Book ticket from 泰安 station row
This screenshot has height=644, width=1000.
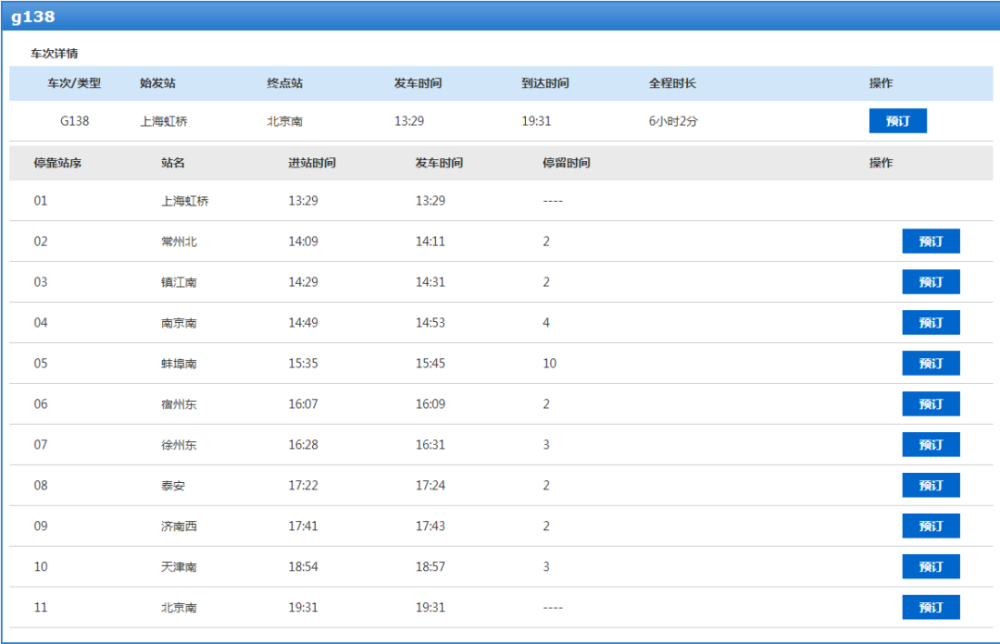coord(930,485)
